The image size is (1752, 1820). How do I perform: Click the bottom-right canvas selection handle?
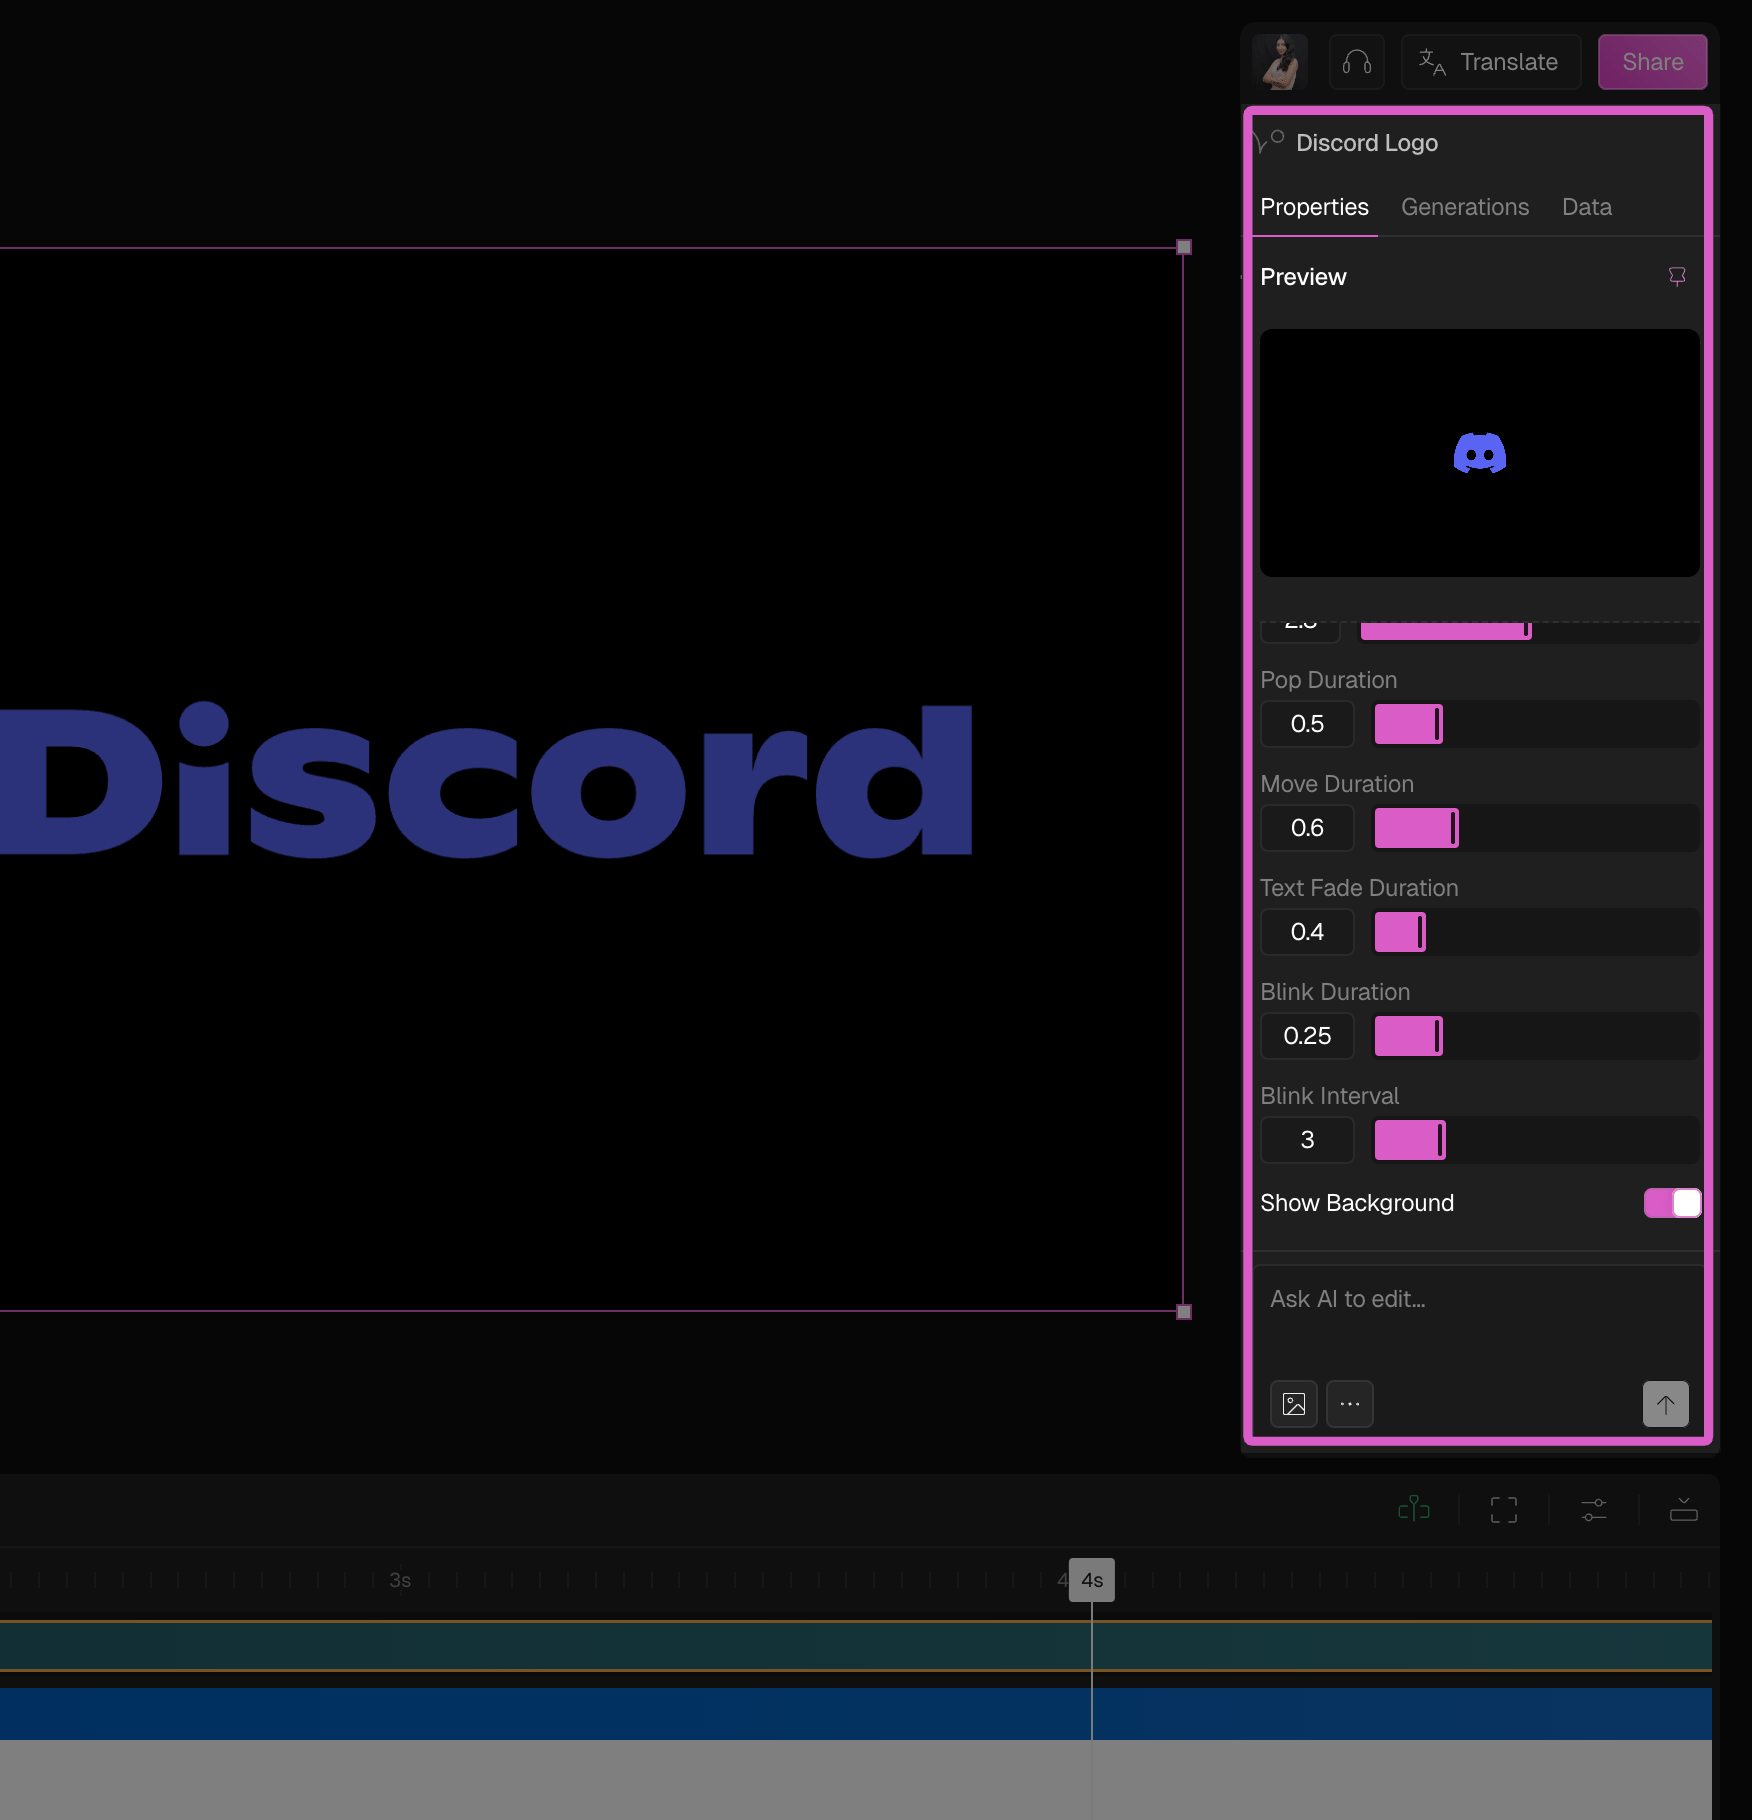tap(1184, 1312)
